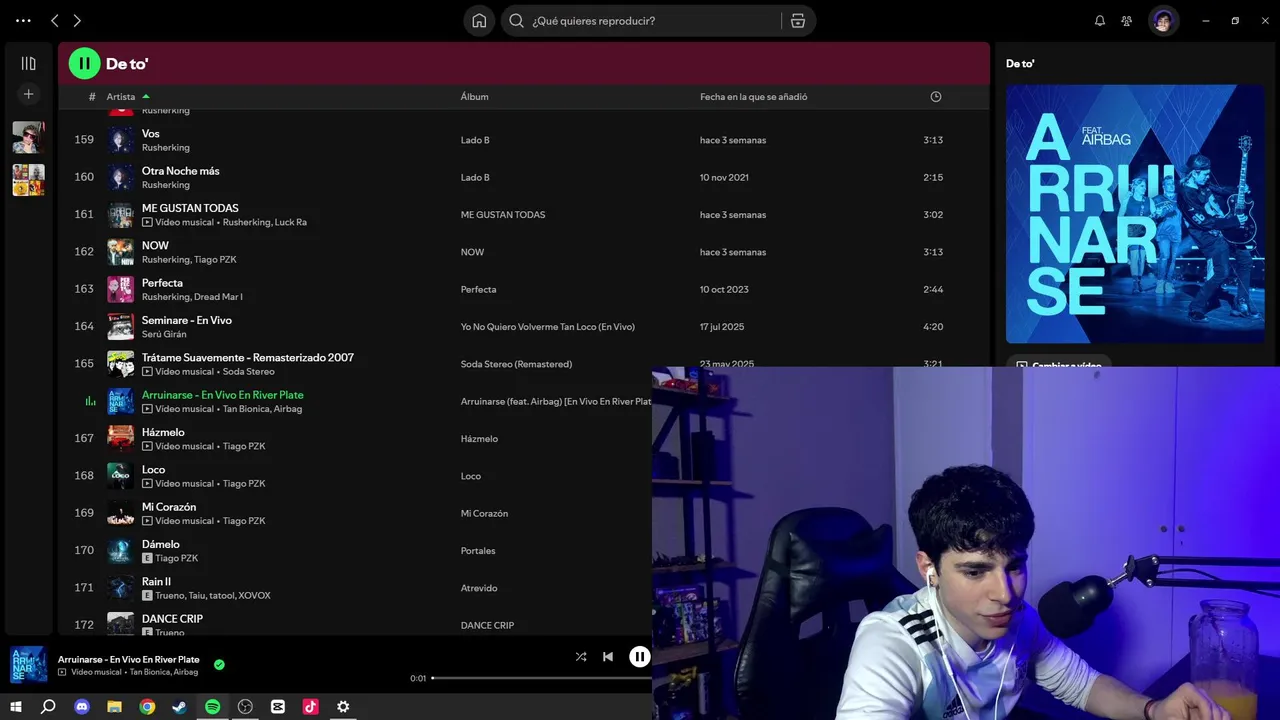Sort by the Álbum column header
Screen dimensions: 1280x720
coord(474,97)
